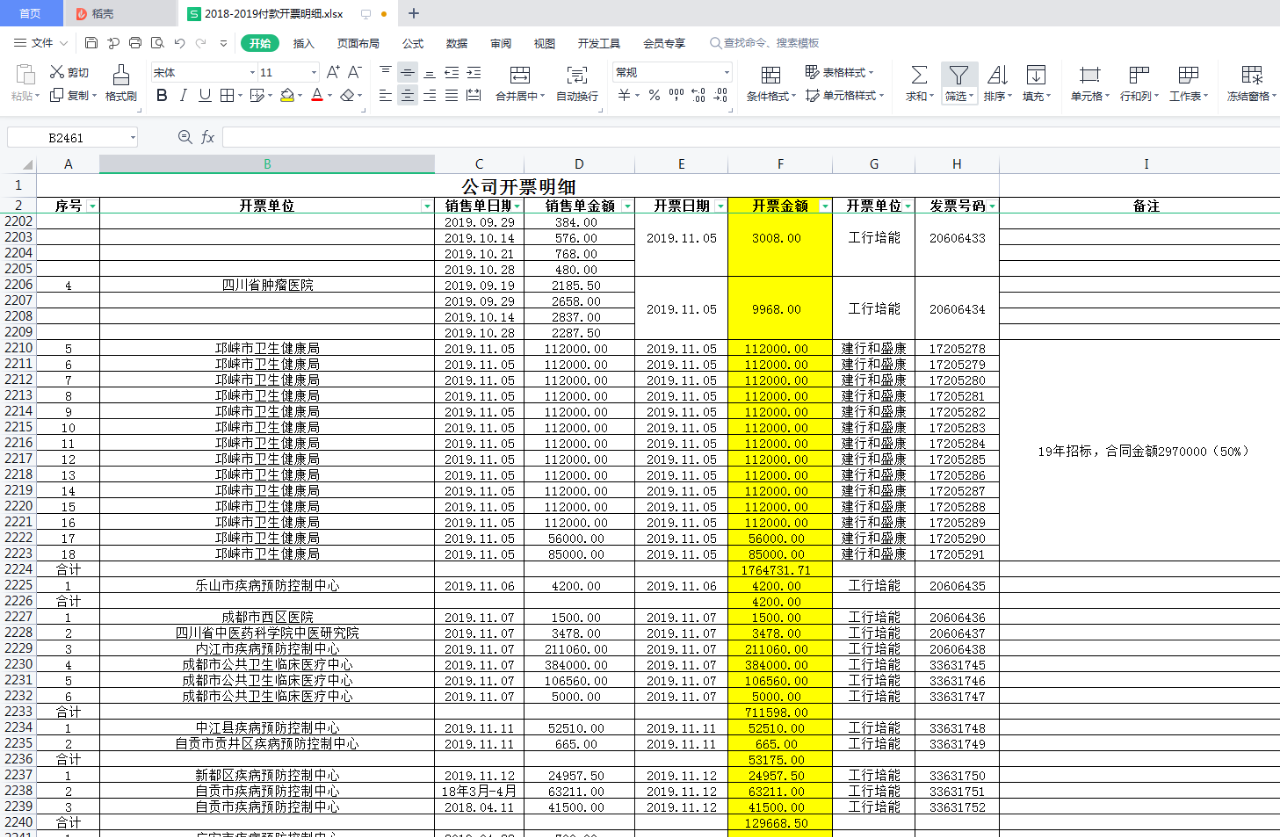This screenshot has height=837, width=1280.
Task: Click the Freeze Panes (冻结窗格) icon
Action: 1251,76
